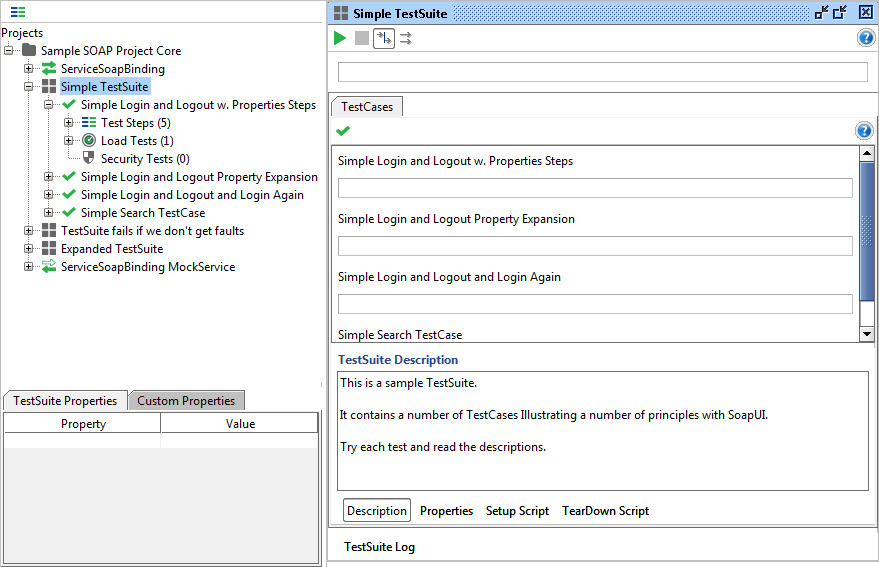Click progress bar under Login Again testcase

(595, 303)
